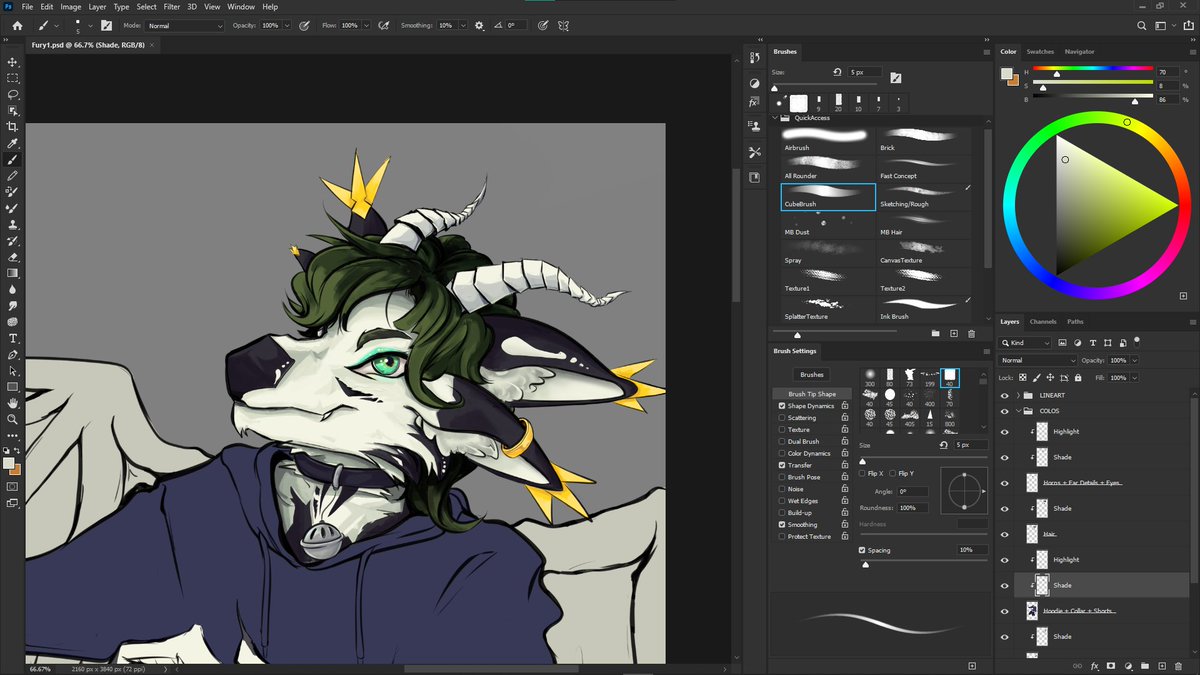This screenshot has width=1200, height=675.
Task: Open smoothing options gear icon
Action: point(479,25)
